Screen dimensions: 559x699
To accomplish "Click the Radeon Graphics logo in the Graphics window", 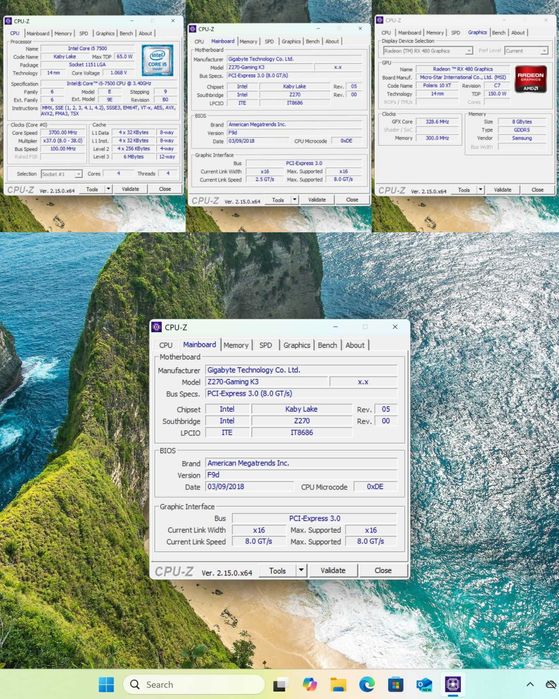I will point(530,79).
